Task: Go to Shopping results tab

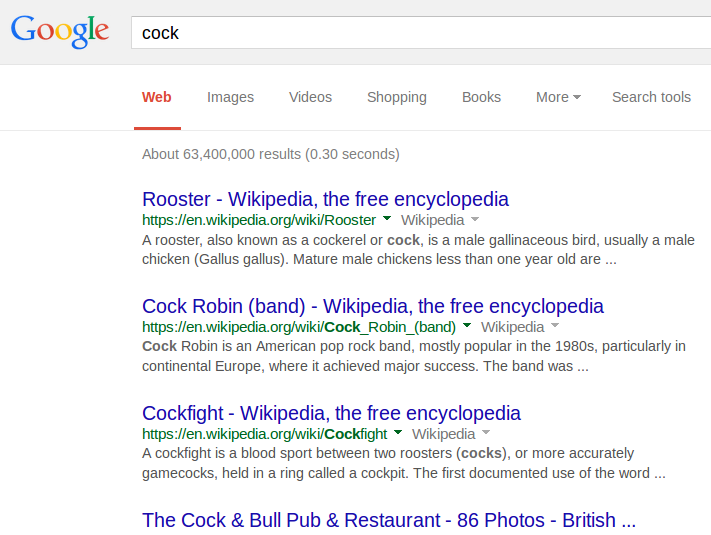Action: tap(396, 97)
